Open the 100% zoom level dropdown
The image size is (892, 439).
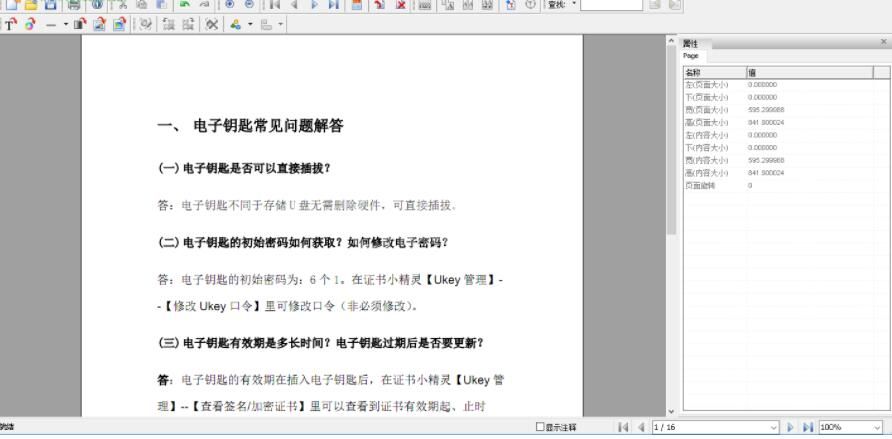tap(877, 427)
